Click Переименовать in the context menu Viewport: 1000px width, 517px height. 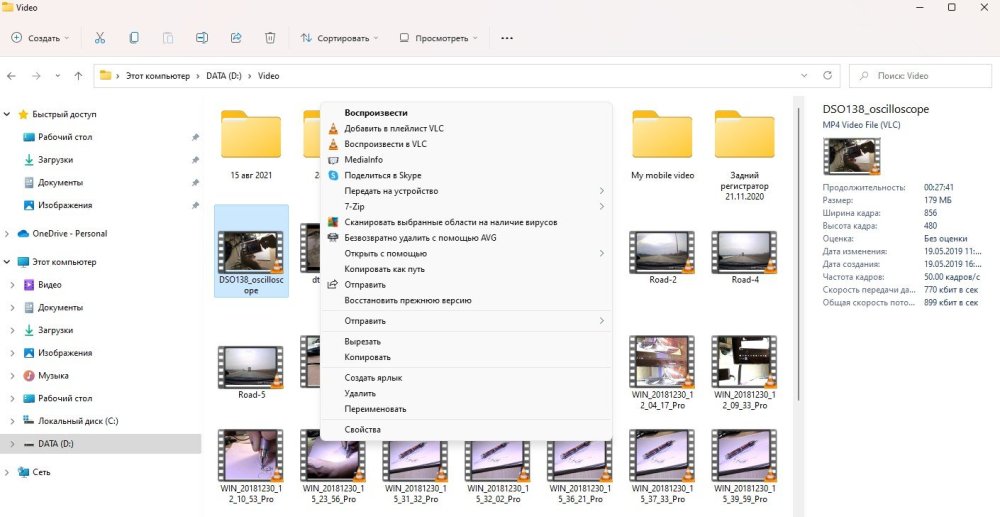coord(375,409)
